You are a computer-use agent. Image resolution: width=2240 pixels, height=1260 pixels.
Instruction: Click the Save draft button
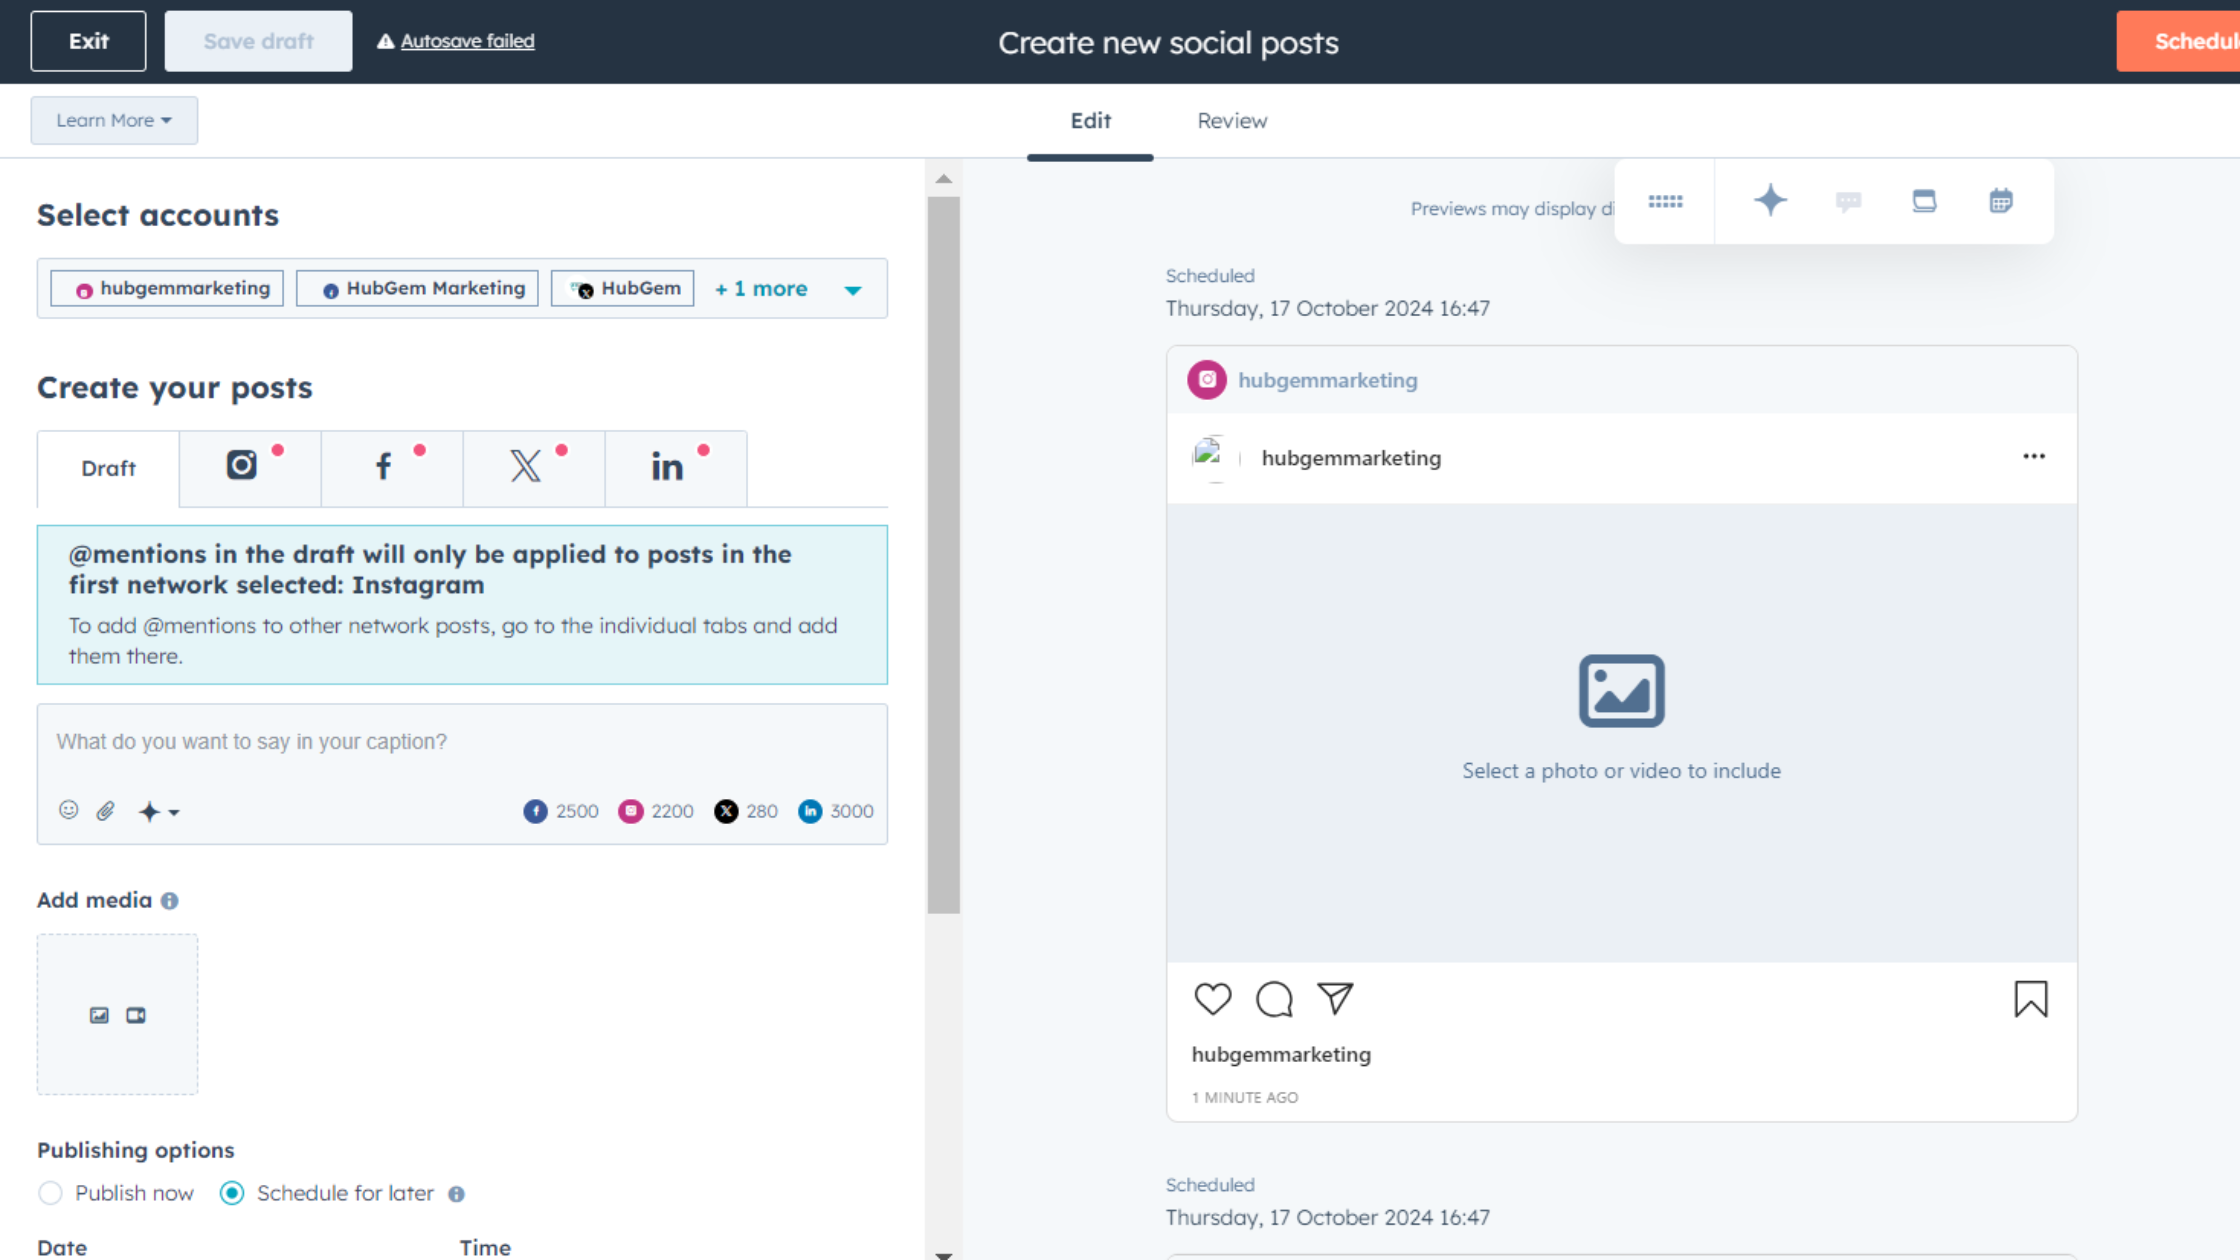coord(257,40)
